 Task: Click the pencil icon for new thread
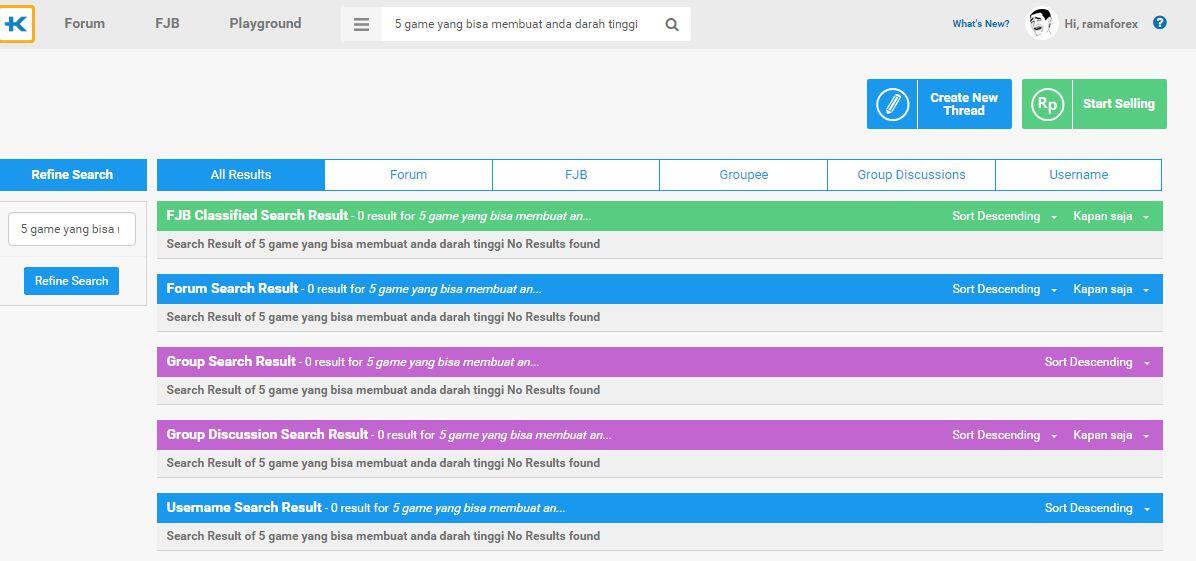point(892,104)
